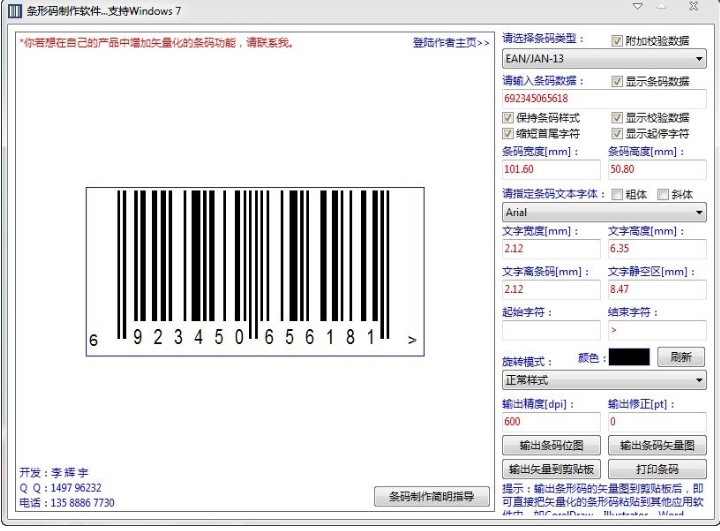Enable 粗体 bold font checkbox
Image resolution: width=720 pixels, height=531 pixels.
click(617, 194)
